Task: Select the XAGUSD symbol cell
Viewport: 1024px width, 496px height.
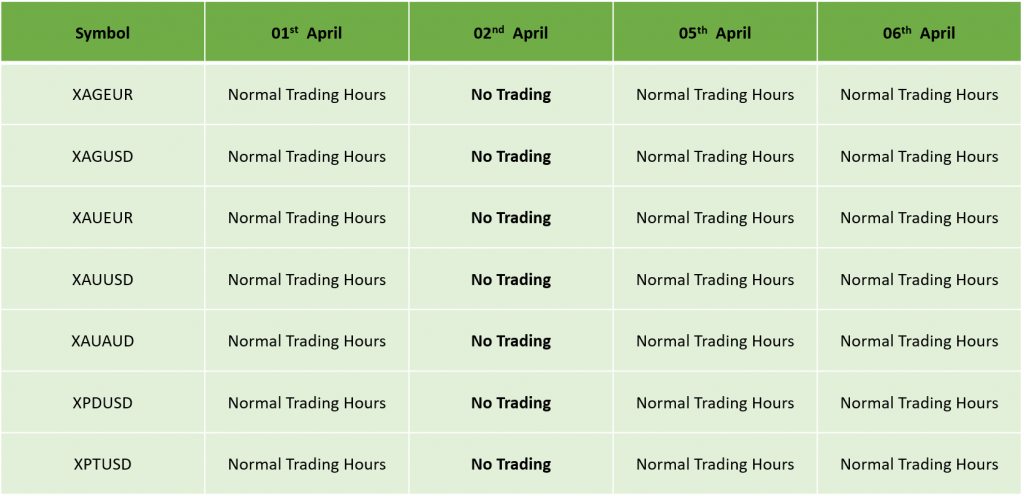Action: [103, 156]
